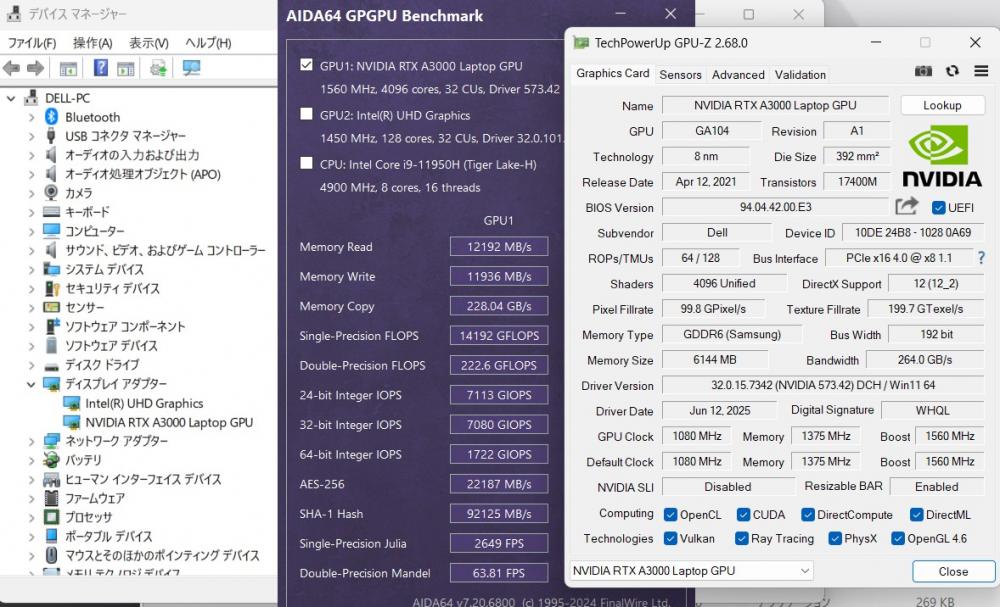This screenshot has width=1000, height=607.
Task: Click the back arrow in Device Manager toolbar
Action: coord(11,68)
